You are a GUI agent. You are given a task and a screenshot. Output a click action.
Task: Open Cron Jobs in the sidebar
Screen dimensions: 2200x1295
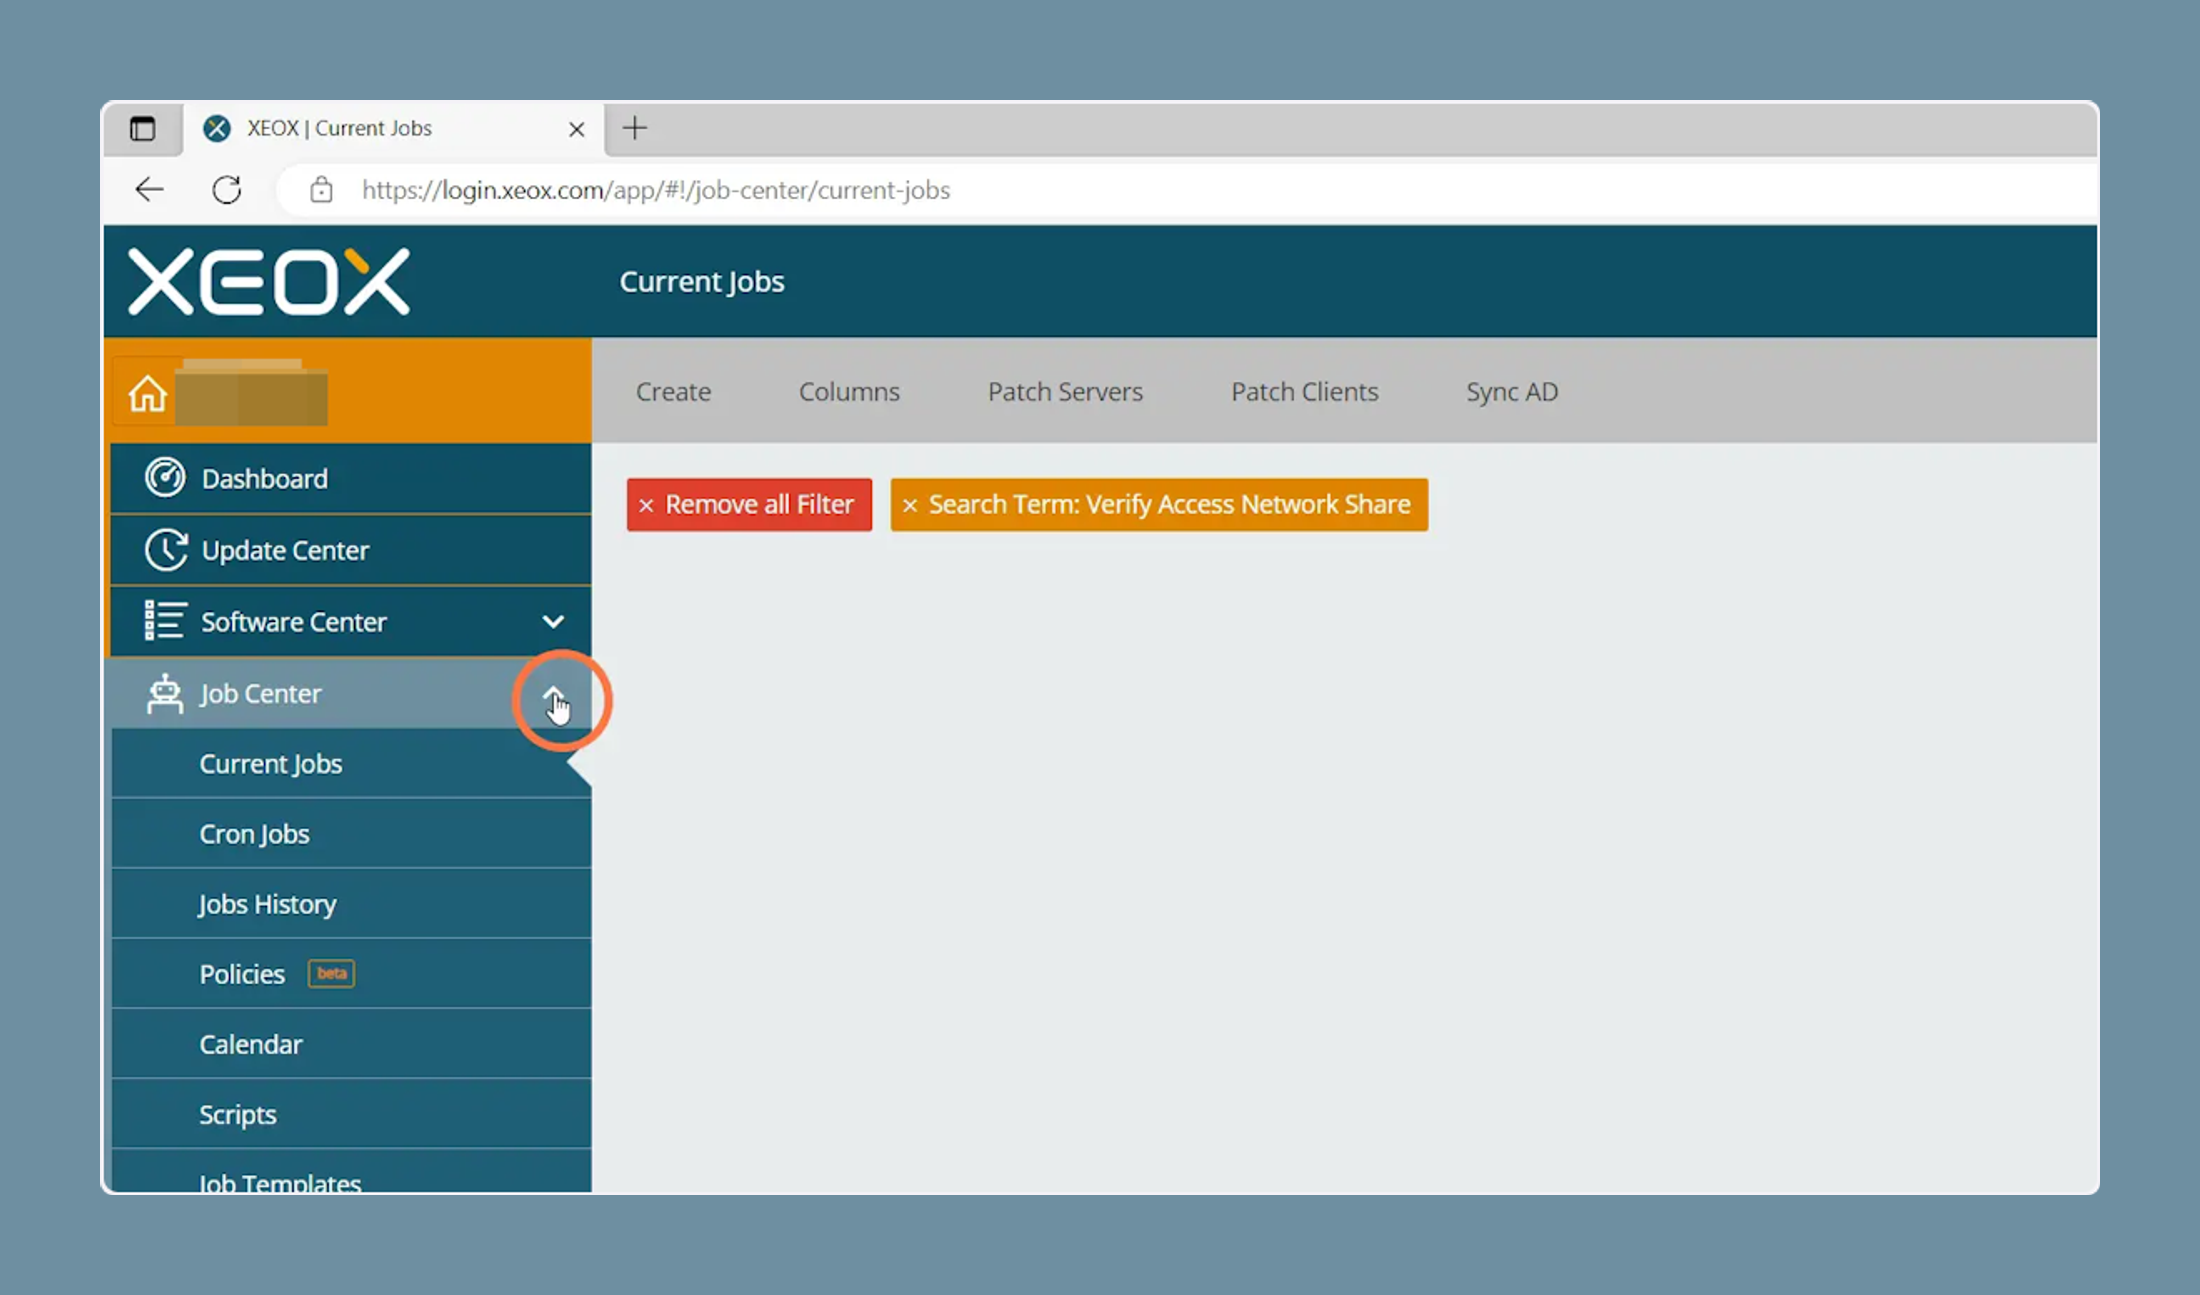pyautogui.click(x=351, y=833)
